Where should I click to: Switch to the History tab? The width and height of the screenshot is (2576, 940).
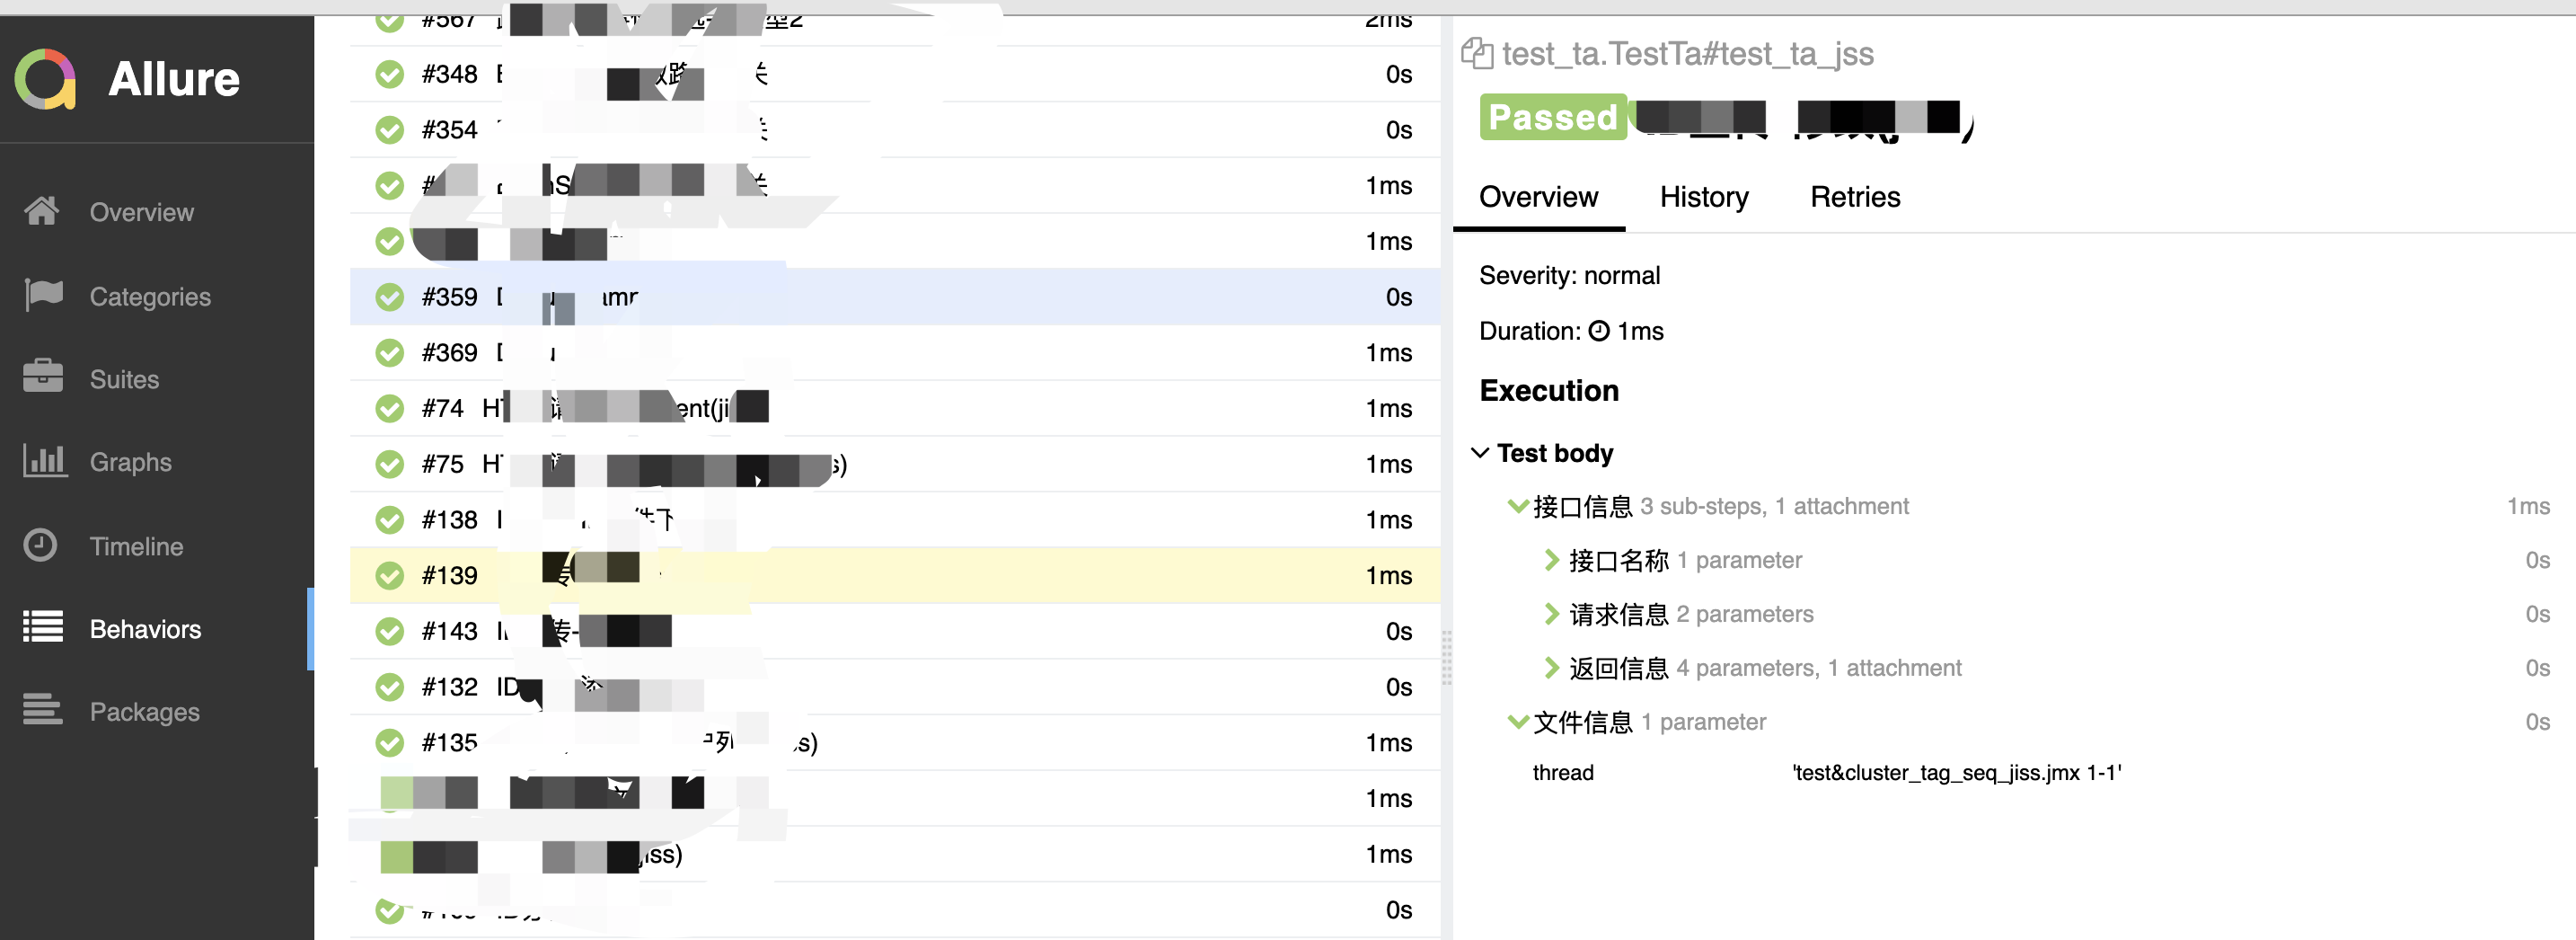pos(1704,197)
